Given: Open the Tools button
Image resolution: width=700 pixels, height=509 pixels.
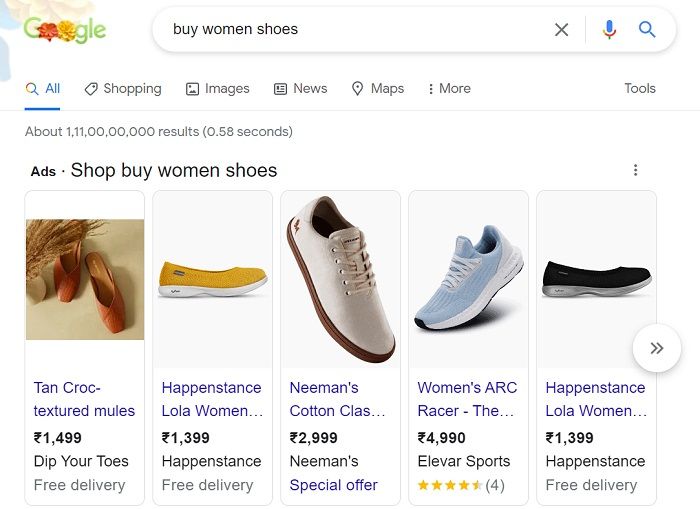Looking at the screenshot, I should coord(640,88).
